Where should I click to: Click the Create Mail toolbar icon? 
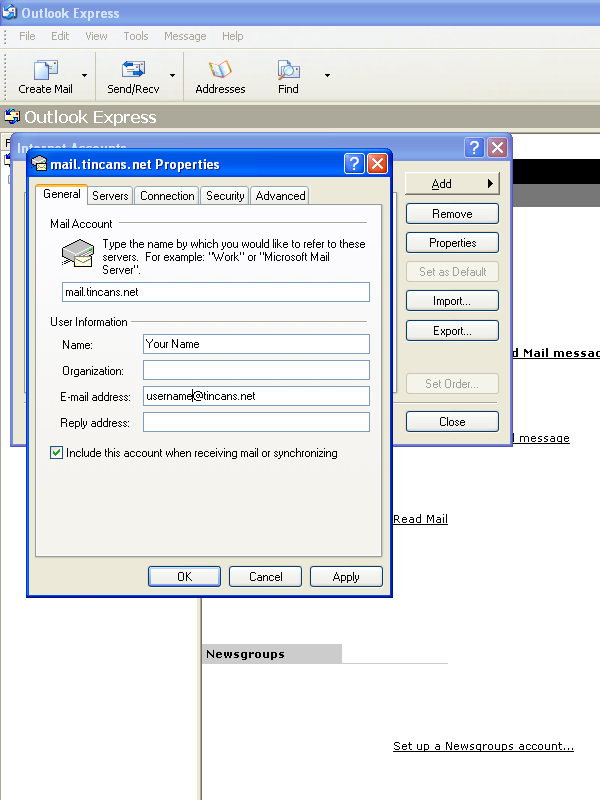pos(45,70)
